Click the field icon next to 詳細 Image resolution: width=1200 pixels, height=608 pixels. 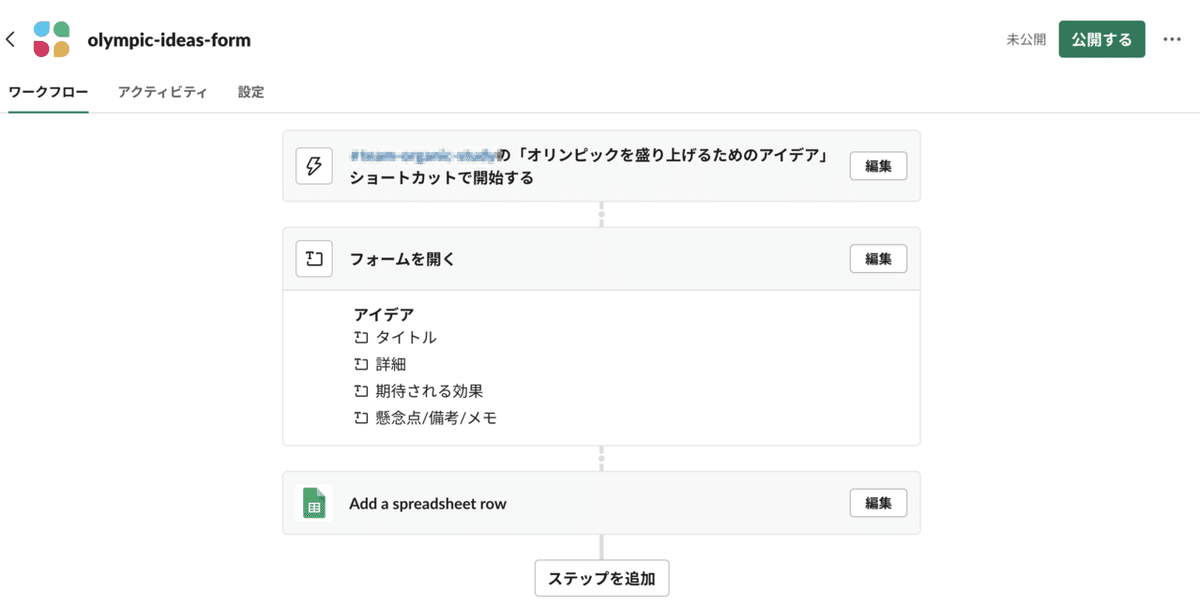pyautogui.click(x=361, y=364)
